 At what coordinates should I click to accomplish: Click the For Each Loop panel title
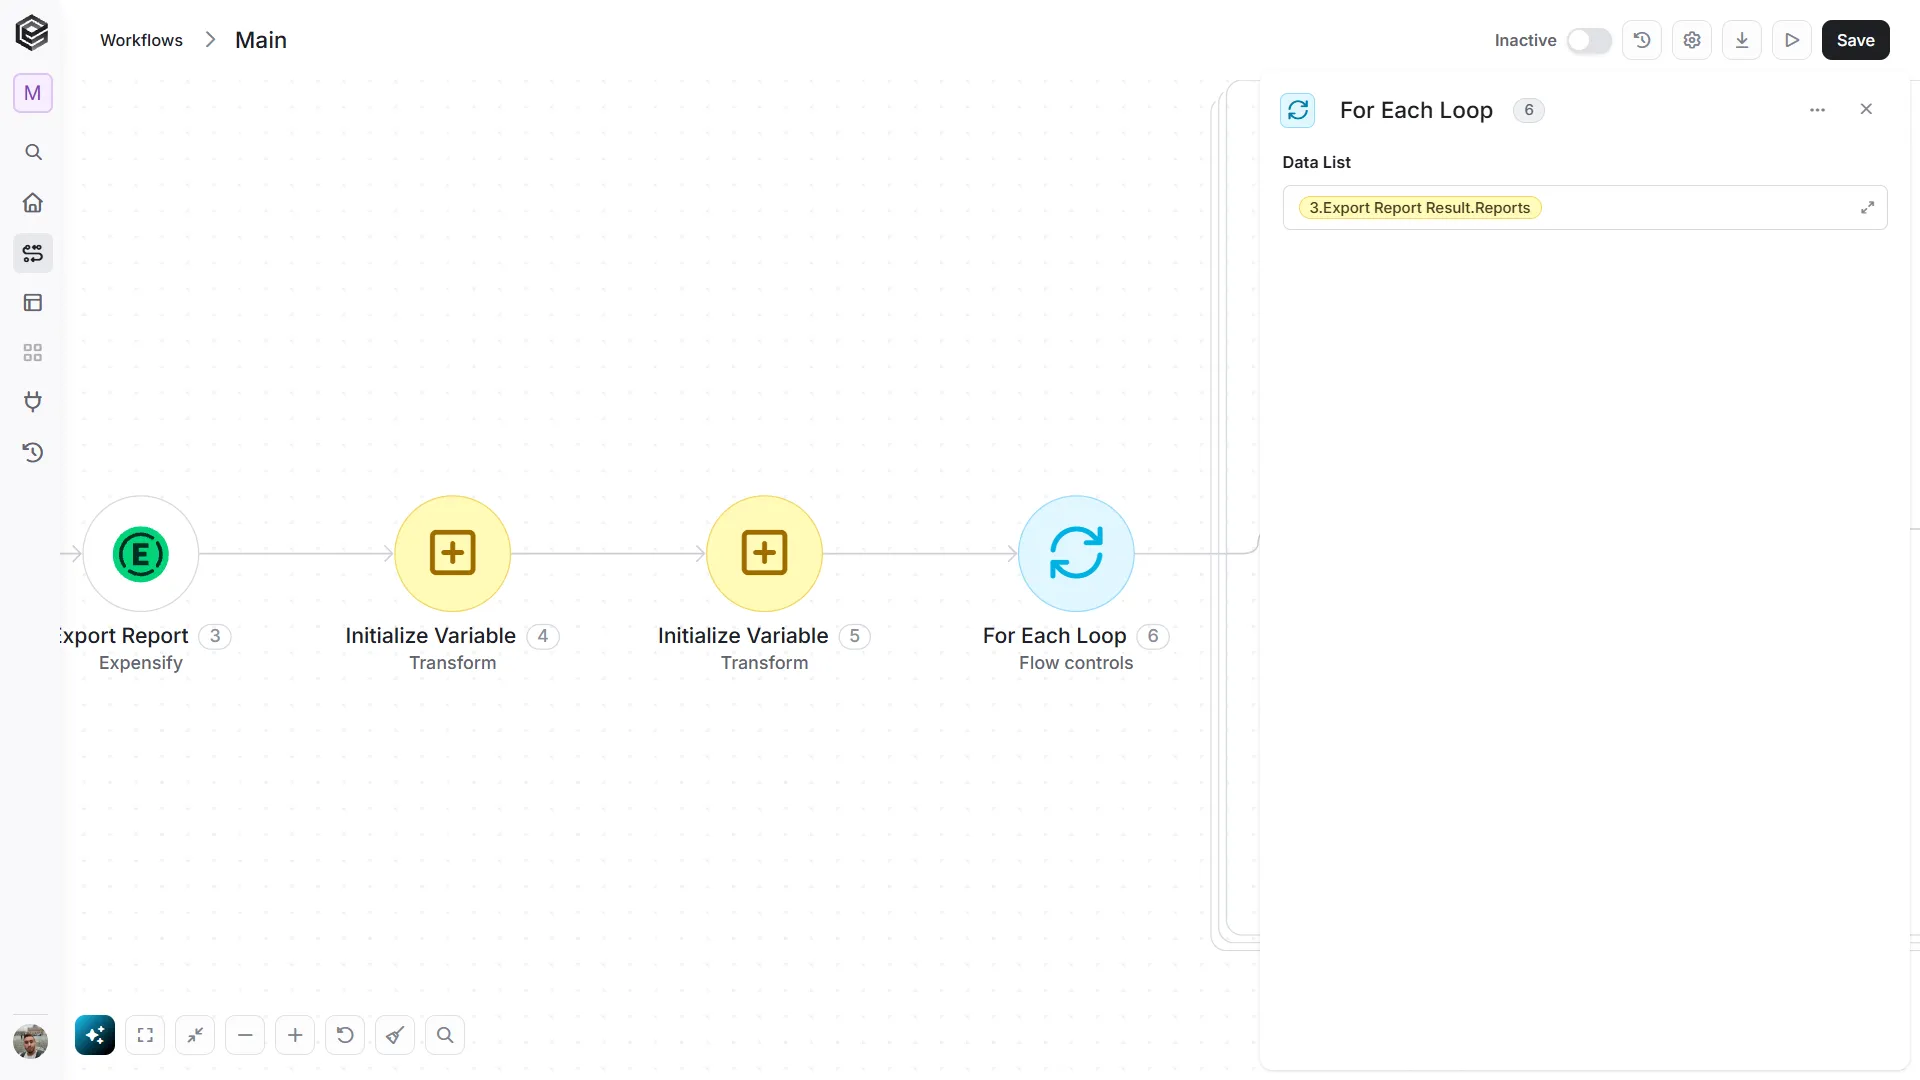[x=1416, y=110]
